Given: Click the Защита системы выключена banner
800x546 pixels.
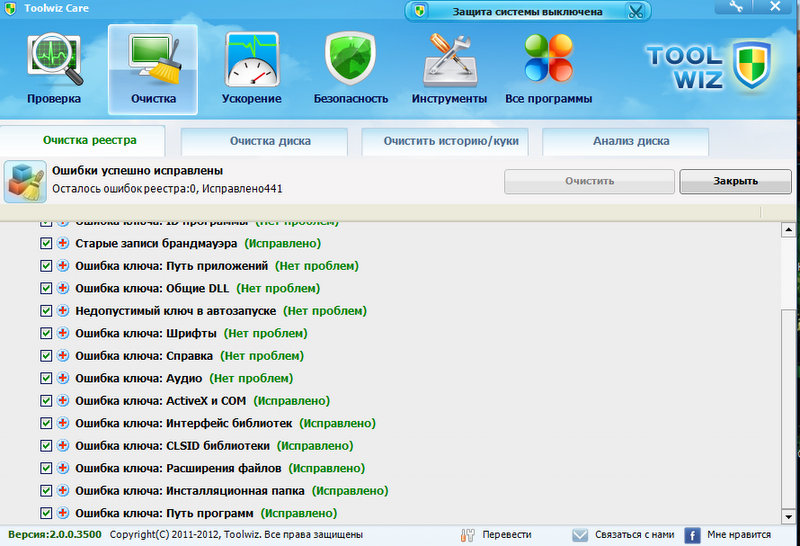Looking at the screenshot, I should tap(528, 11).
